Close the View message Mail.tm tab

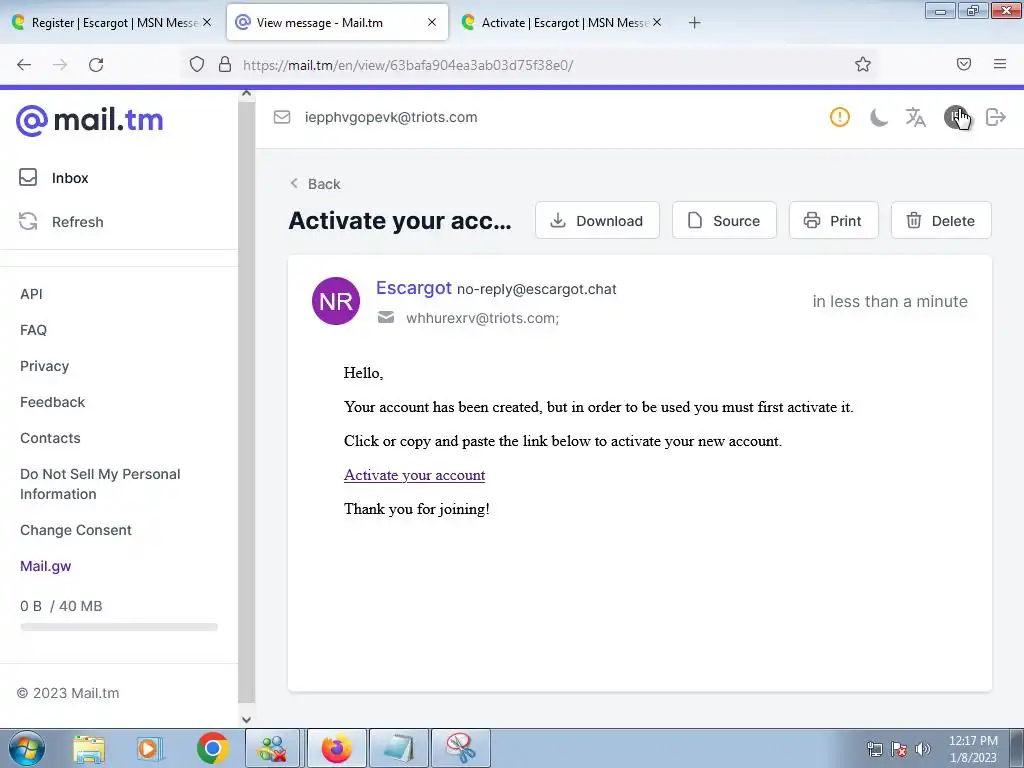point(432,22)
